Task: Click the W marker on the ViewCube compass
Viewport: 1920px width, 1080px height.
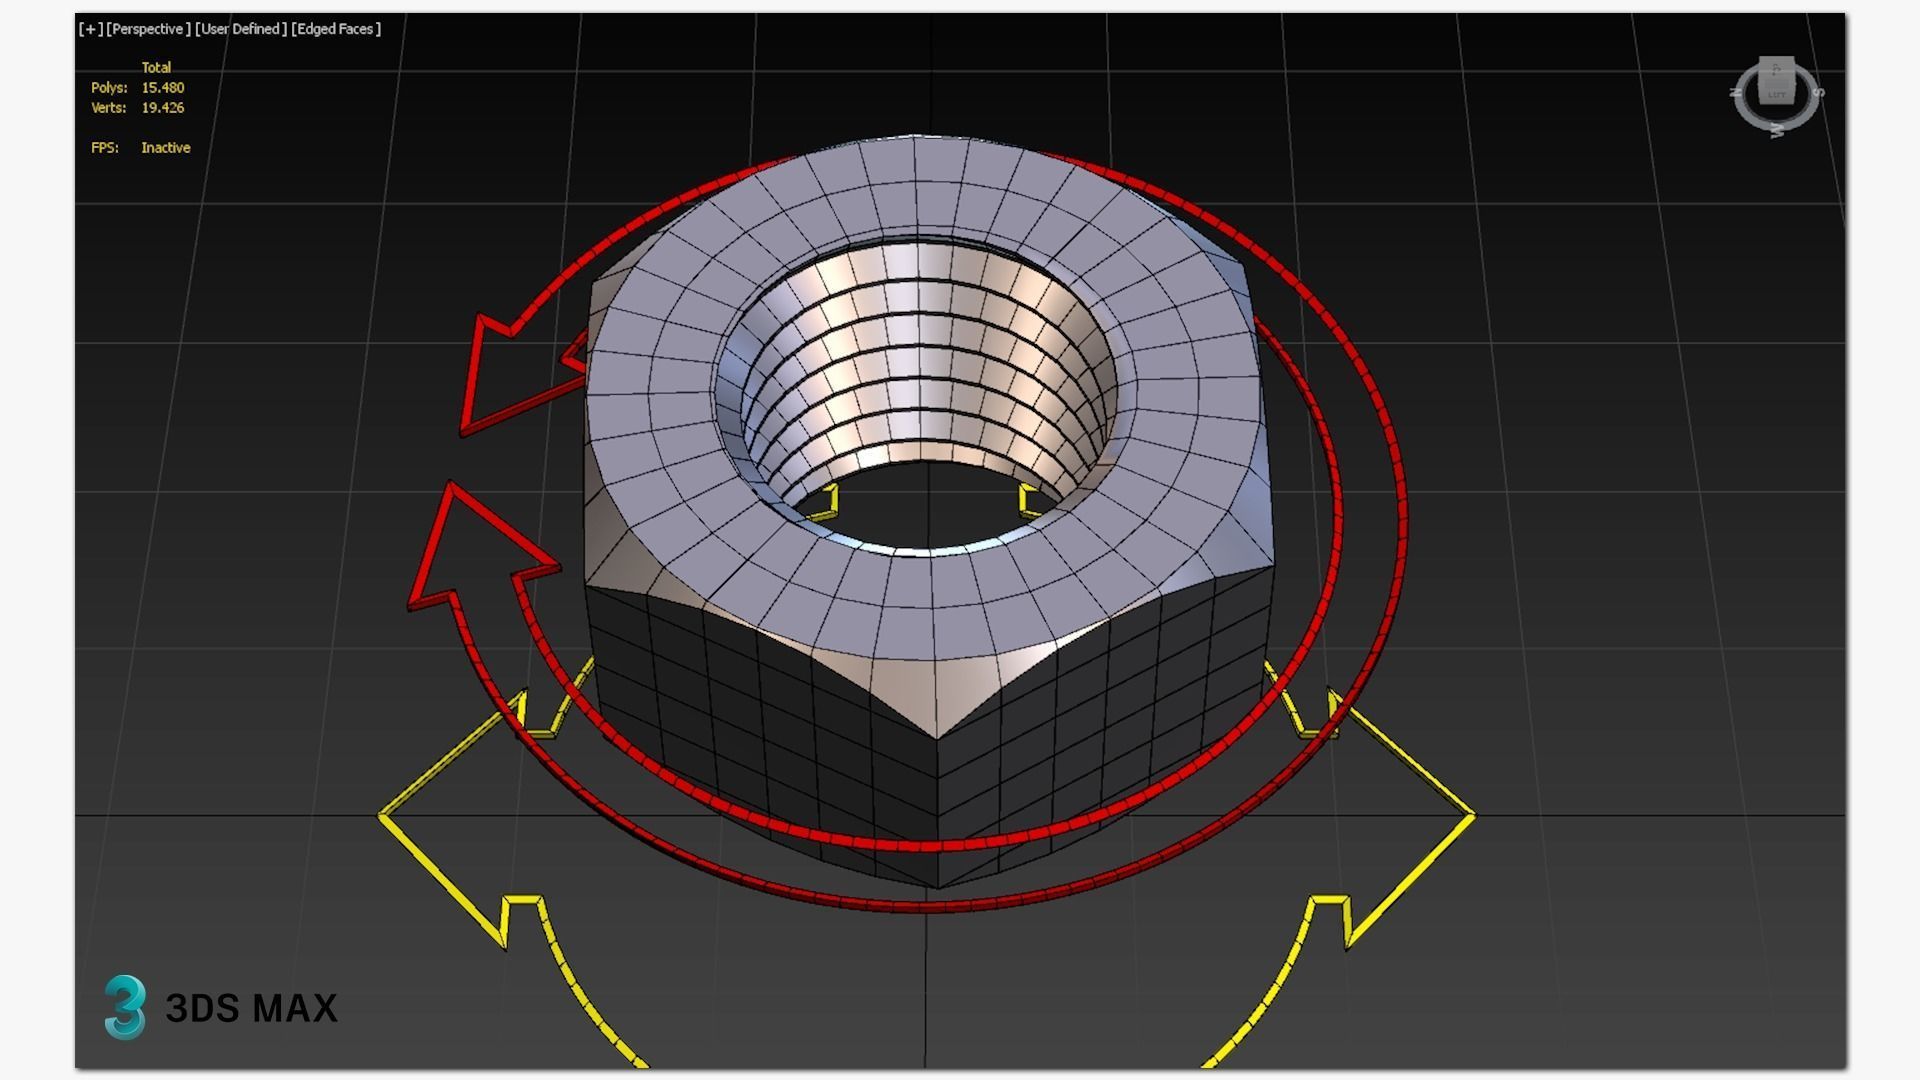Action: tap(1777, 130)
